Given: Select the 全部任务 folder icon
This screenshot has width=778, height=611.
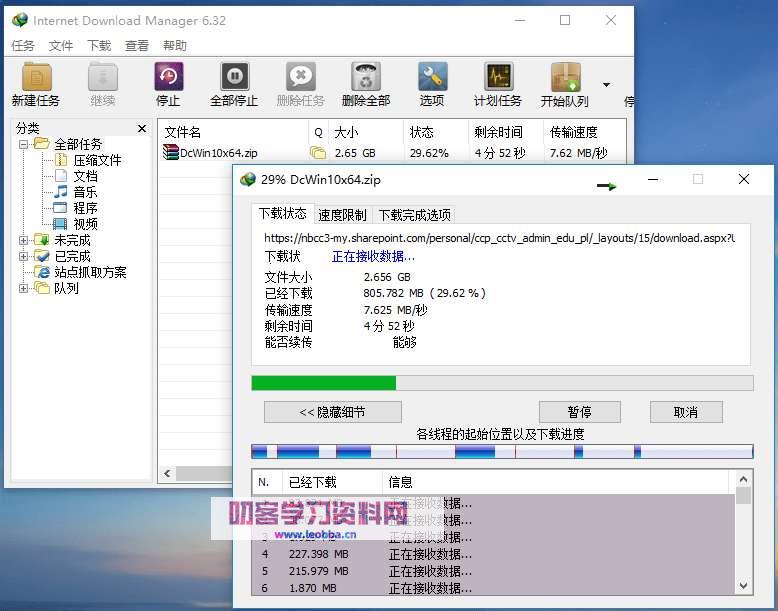Looking at the screenshot, I should (42, 144).
